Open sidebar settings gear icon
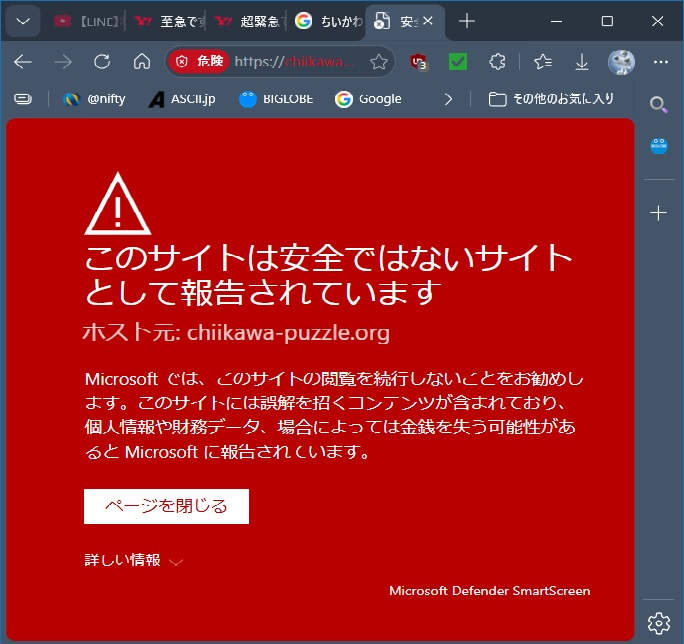The width and height of the screenshot is (684, 644). pos(659,623)
